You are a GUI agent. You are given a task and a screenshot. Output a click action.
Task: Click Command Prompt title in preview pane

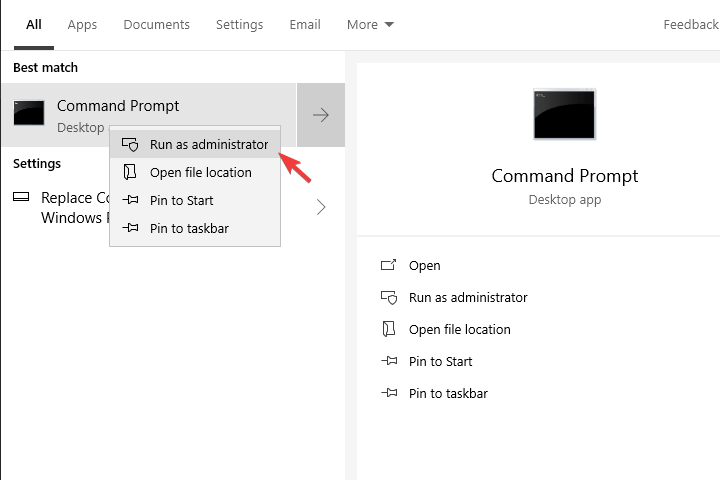[x=565, y=176]
